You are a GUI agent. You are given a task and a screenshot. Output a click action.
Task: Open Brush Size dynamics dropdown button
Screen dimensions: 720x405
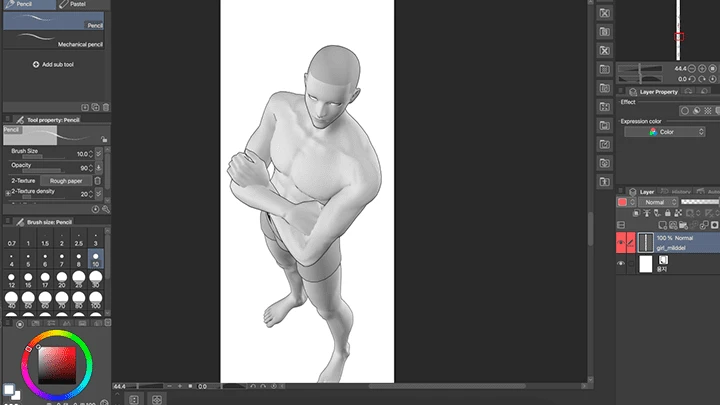[x=97, y=153]
